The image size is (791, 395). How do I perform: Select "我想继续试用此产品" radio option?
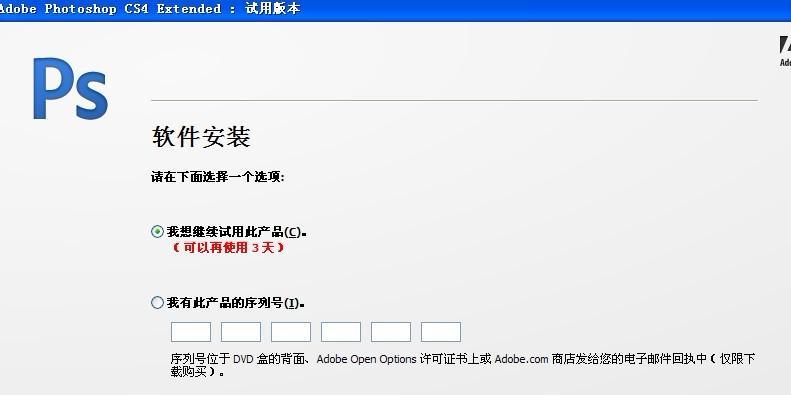point(157,232)
